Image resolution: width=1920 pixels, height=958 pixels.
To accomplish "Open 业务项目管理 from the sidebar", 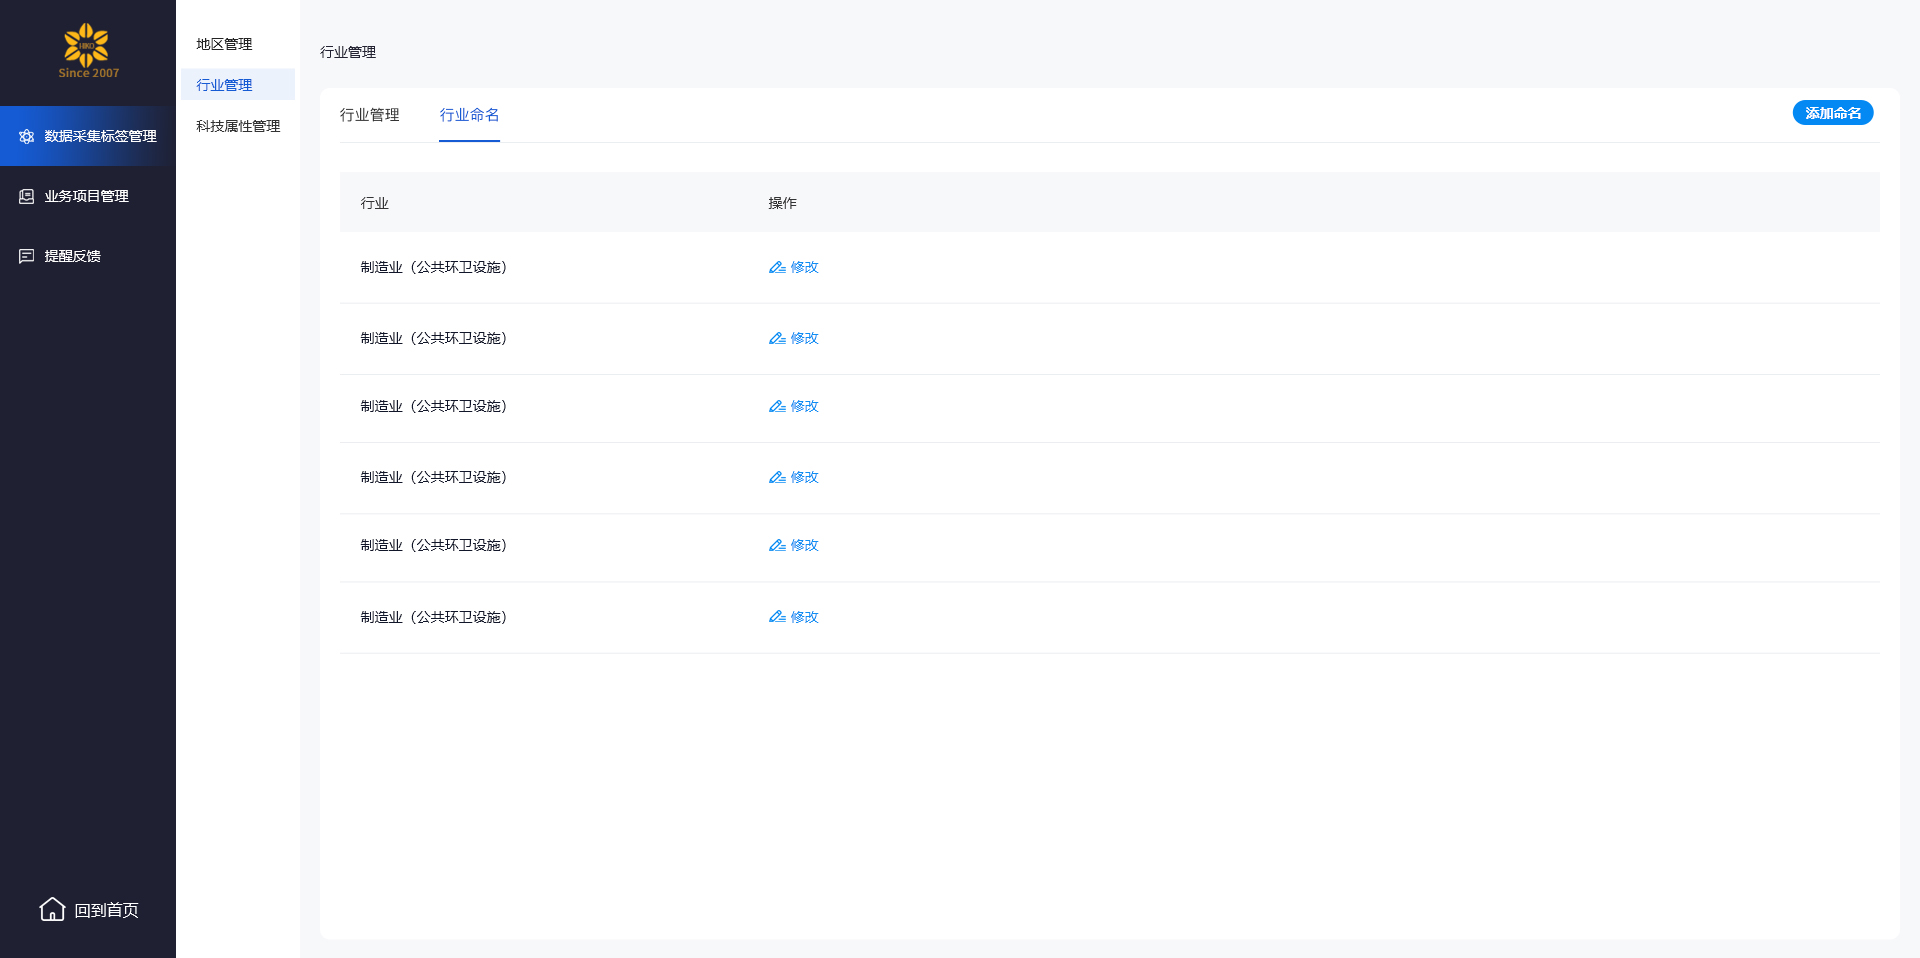I will 87,196.
